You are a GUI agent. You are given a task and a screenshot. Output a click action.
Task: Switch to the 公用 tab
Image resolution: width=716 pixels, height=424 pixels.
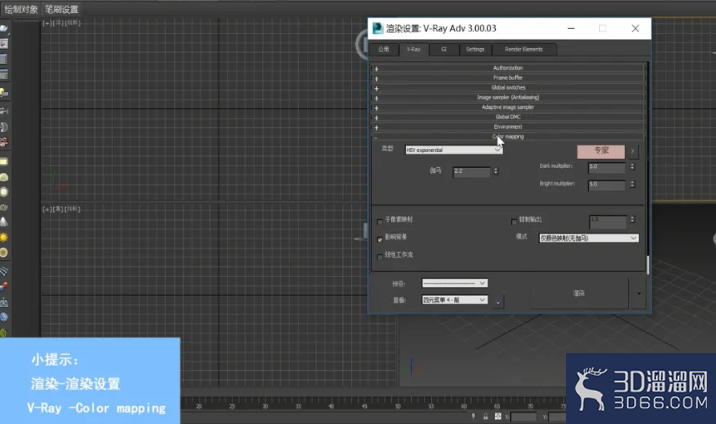(x=384, y=49)
